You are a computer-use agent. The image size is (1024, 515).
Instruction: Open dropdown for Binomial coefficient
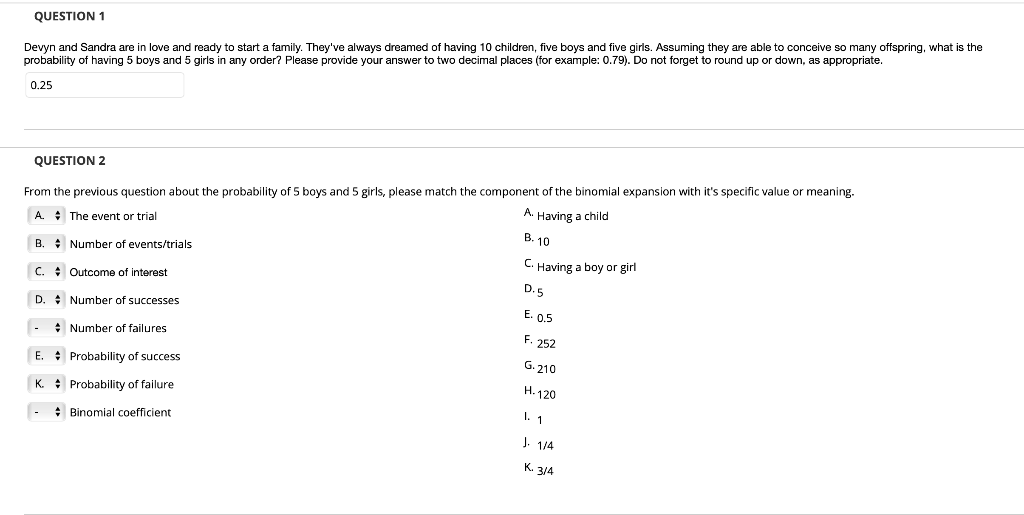(x=46, y=412)
